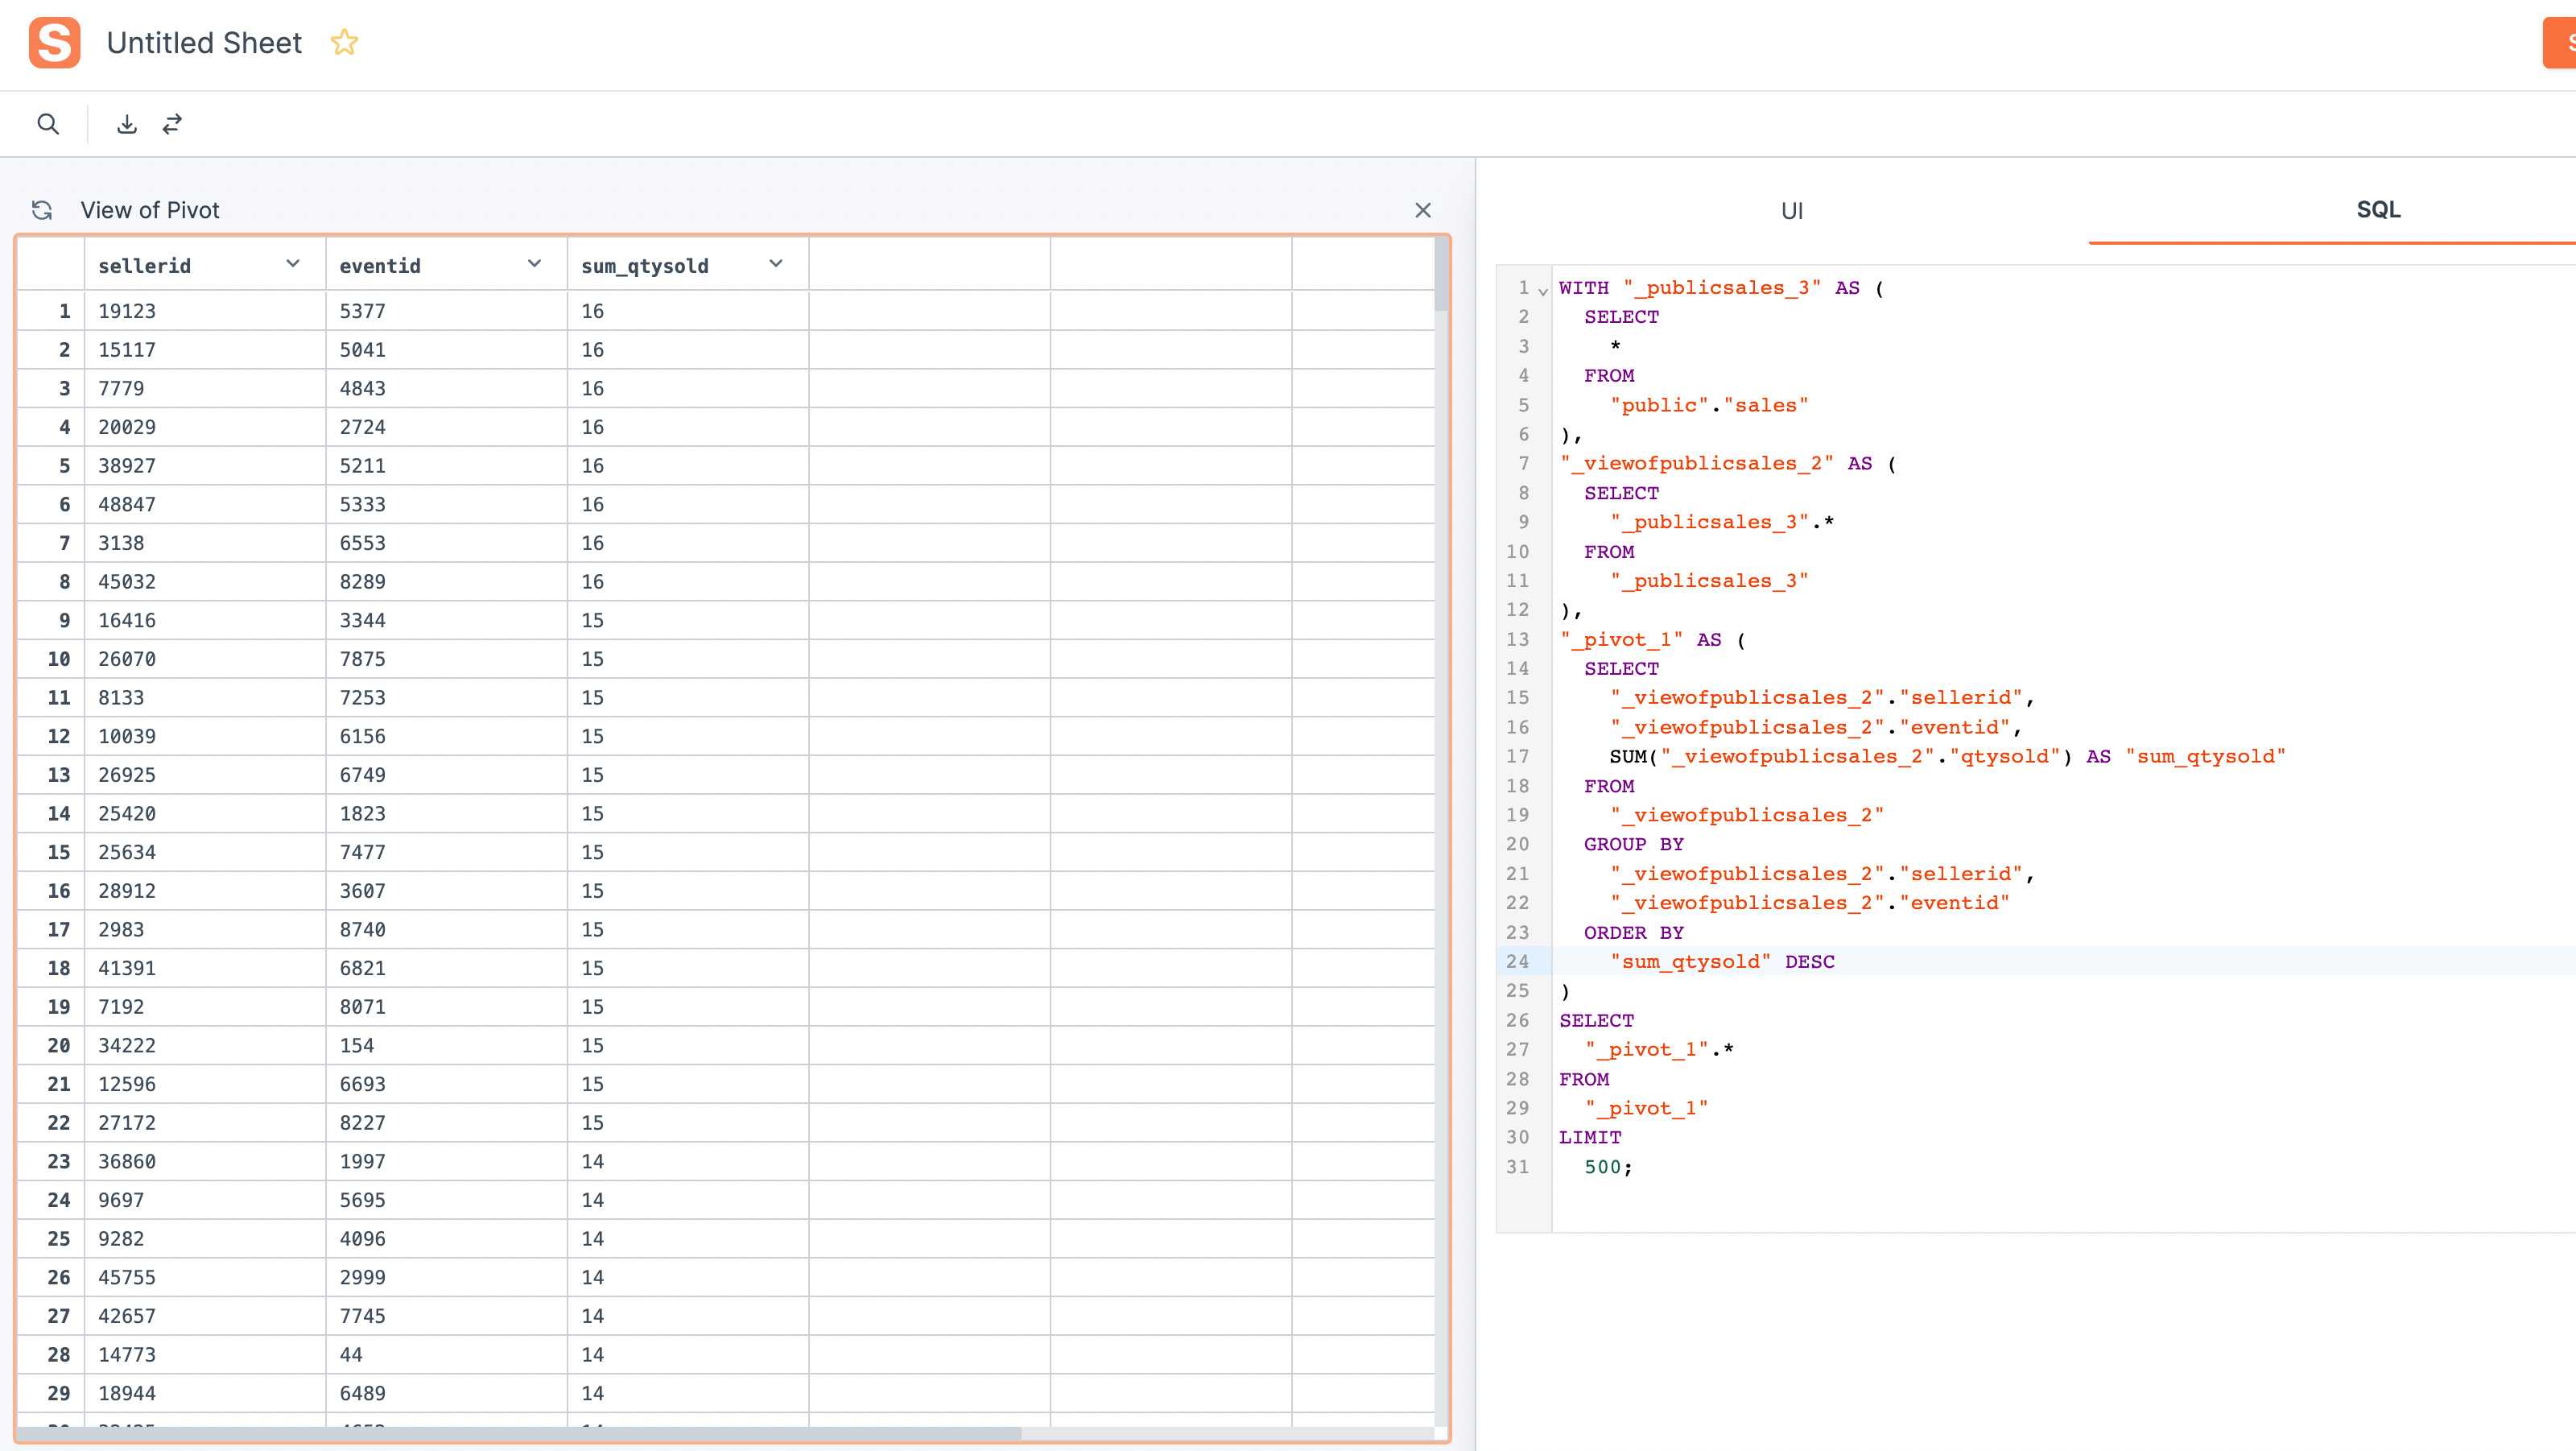Viewport: 2576px width, 1451px height.
Task: Open the search tool
Action: coord(48,123)
